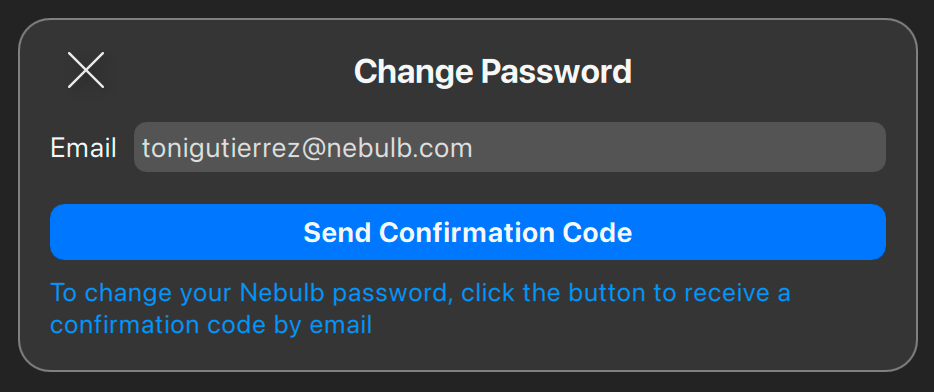
Task: Click the Nebulb password instruction text
Action: 420,309
